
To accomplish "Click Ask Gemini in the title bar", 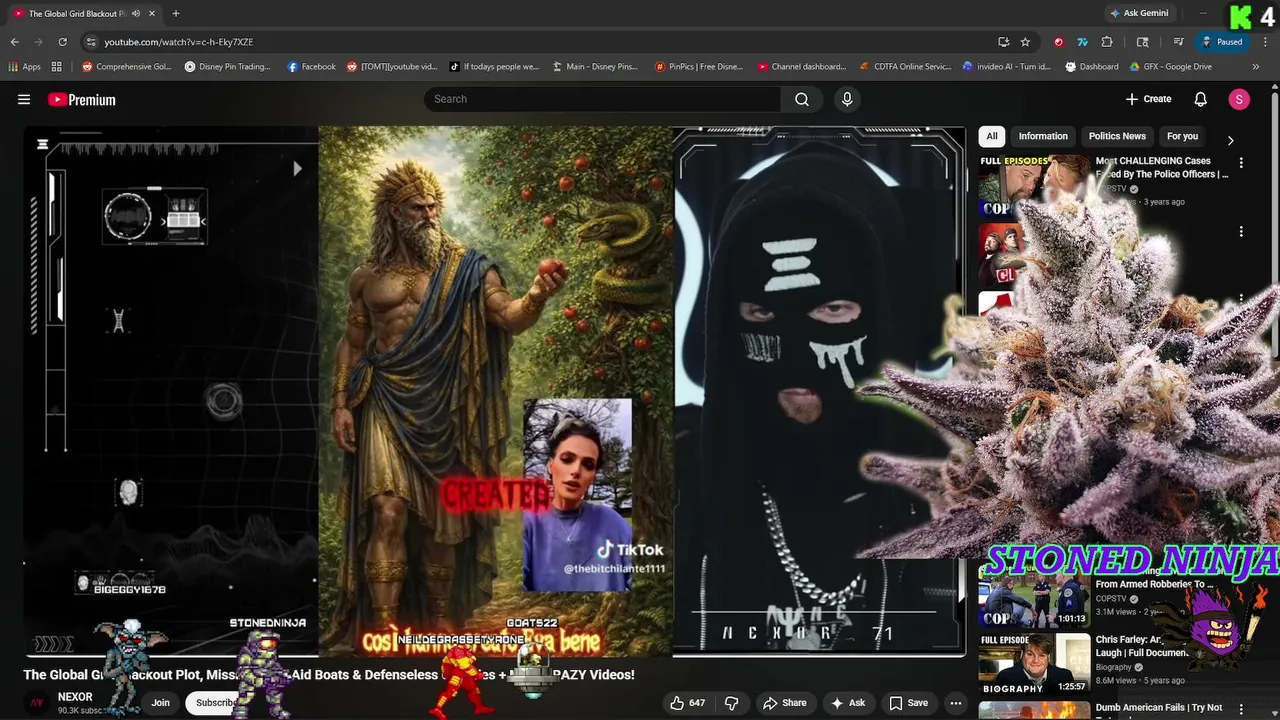I will click(x=1139, y=13).
